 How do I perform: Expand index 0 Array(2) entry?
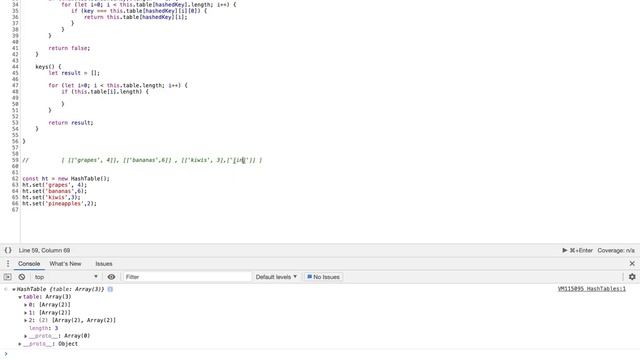tap(26, 305)
